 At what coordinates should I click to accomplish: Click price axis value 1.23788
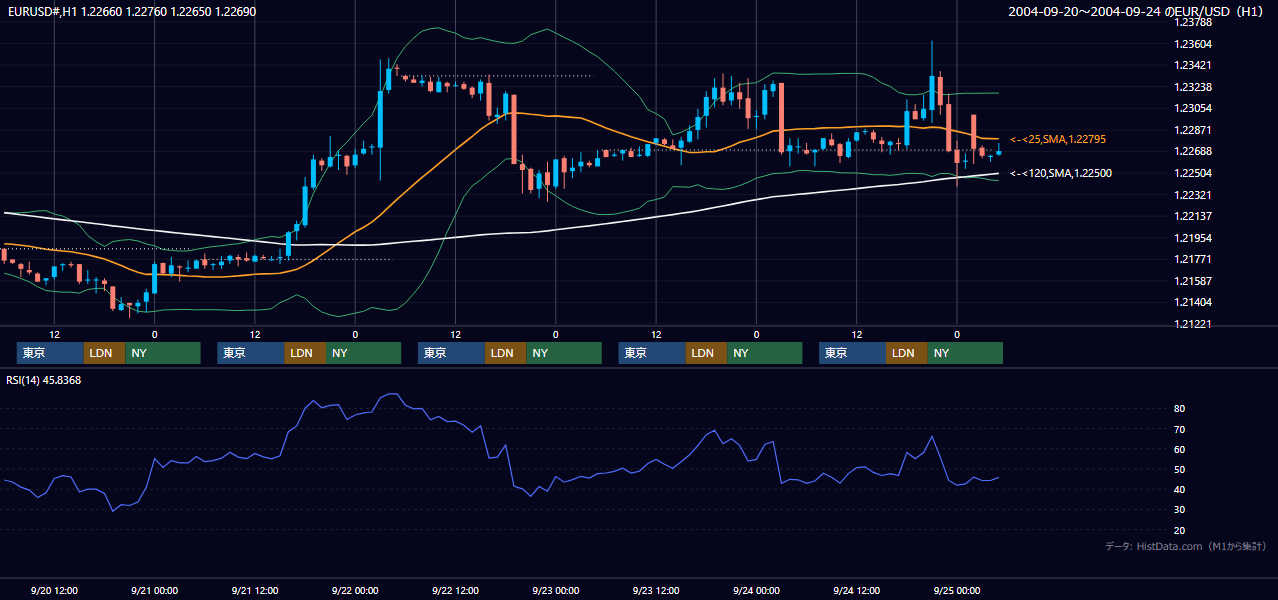[x=1193, y=22]
